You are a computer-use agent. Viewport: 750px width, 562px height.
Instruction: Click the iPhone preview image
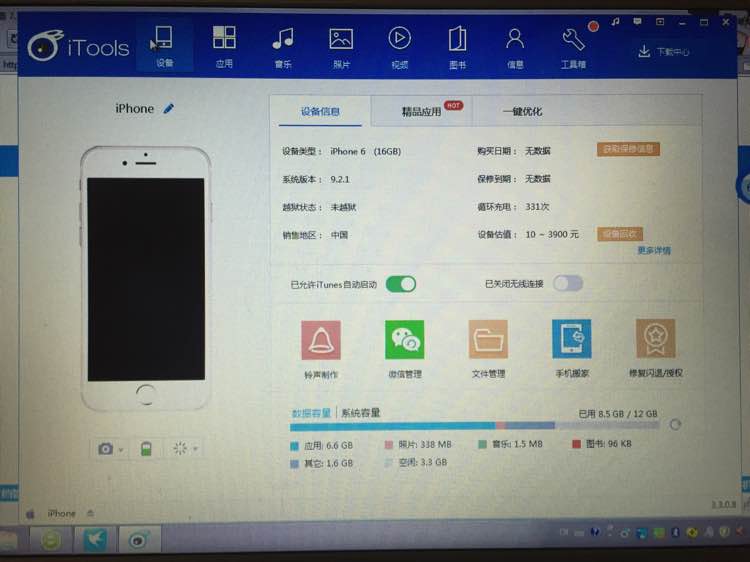point(146,279)
